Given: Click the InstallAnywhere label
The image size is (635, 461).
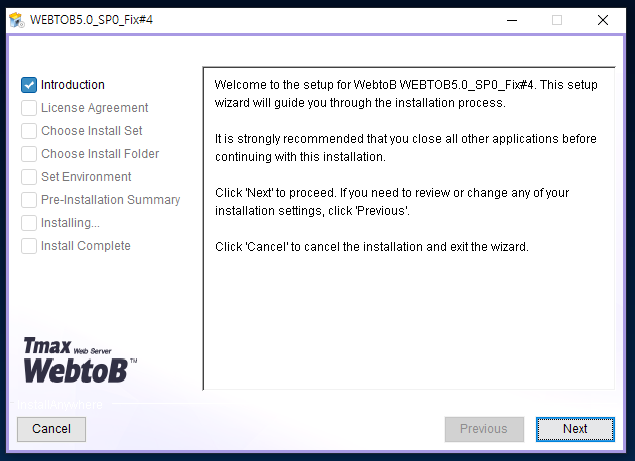Looking at the screenshot, I should tap(60, 404).
